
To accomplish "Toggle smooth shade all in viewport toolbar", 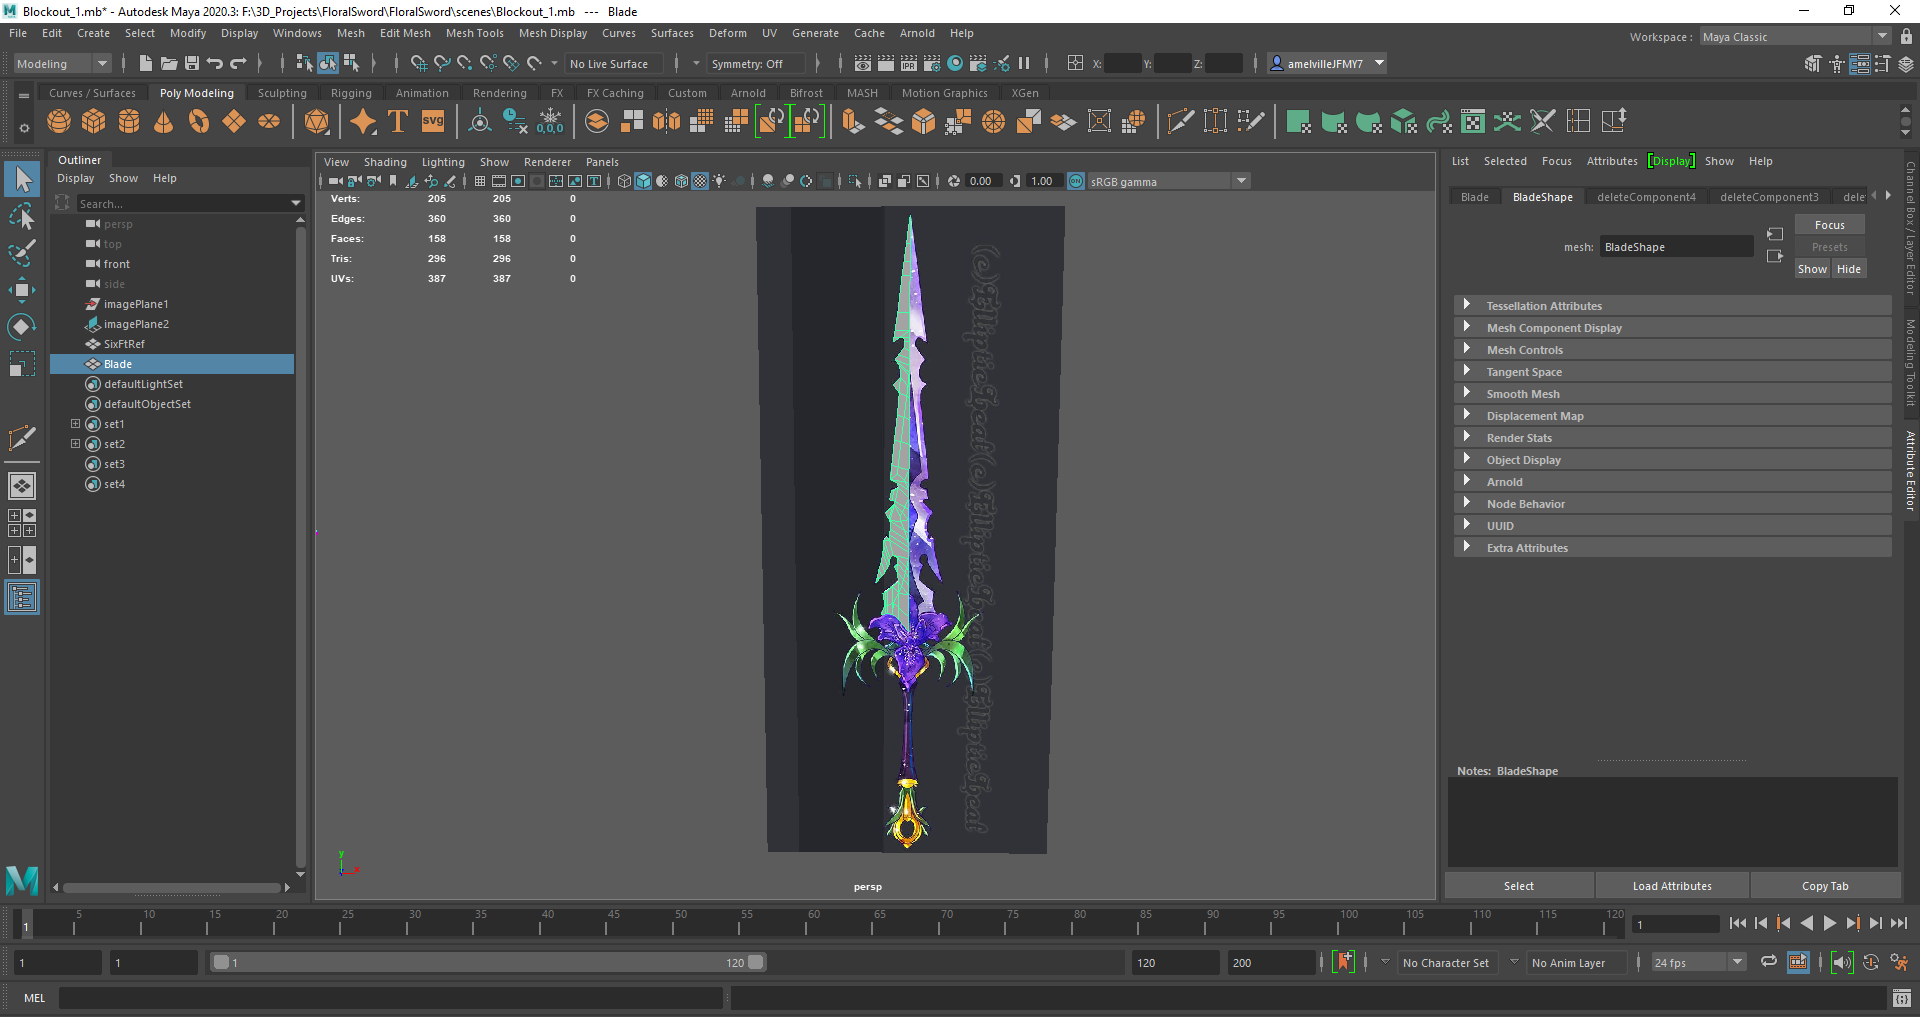I will pos(643,181).
